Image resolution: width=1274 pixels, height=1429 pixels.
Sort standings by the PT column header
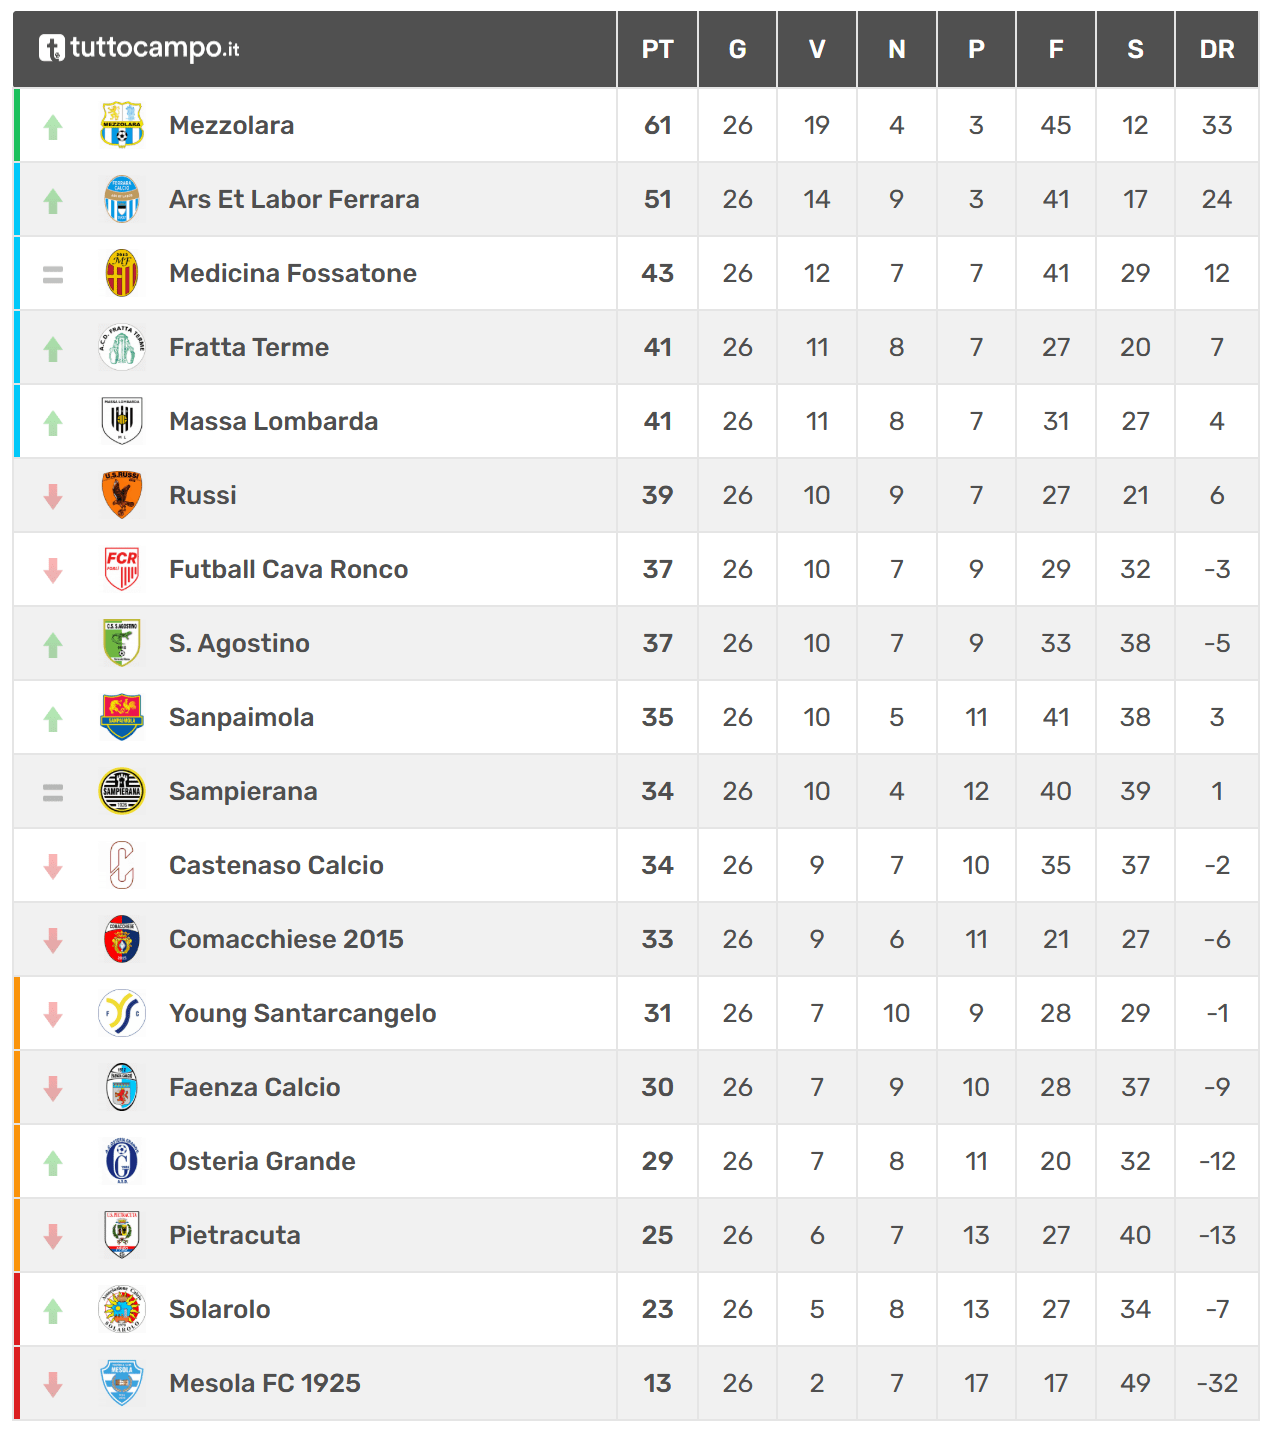(657, 49)
